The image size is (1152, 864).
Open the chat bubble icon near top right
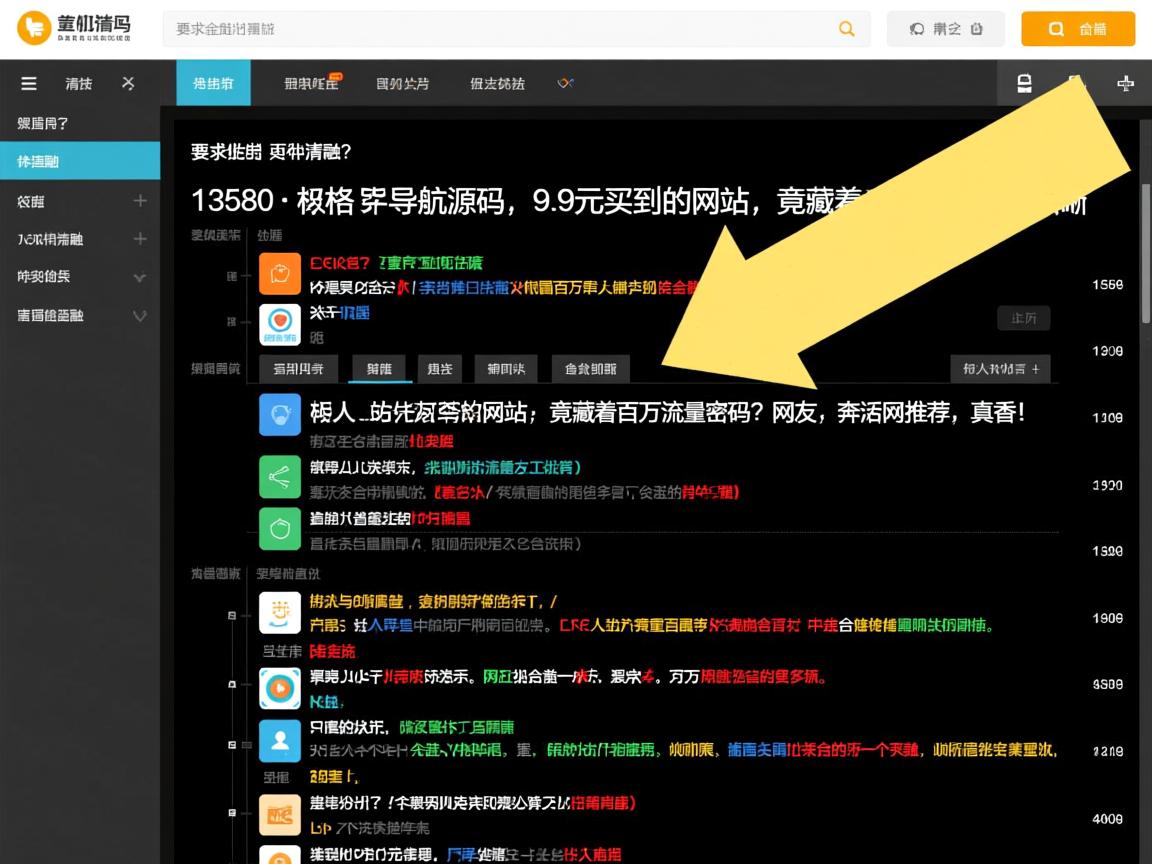pos(920,29)
